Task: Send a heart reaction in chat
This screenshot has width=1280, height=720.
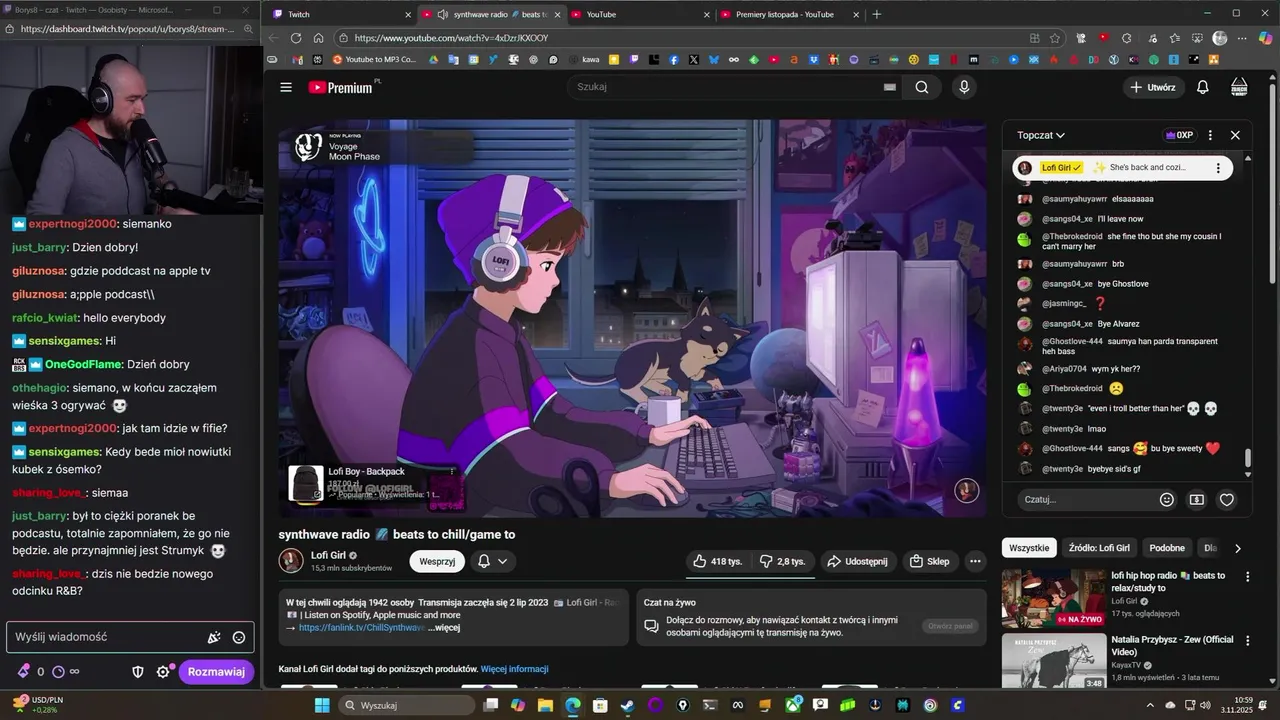Action: tap(1227, 499)
